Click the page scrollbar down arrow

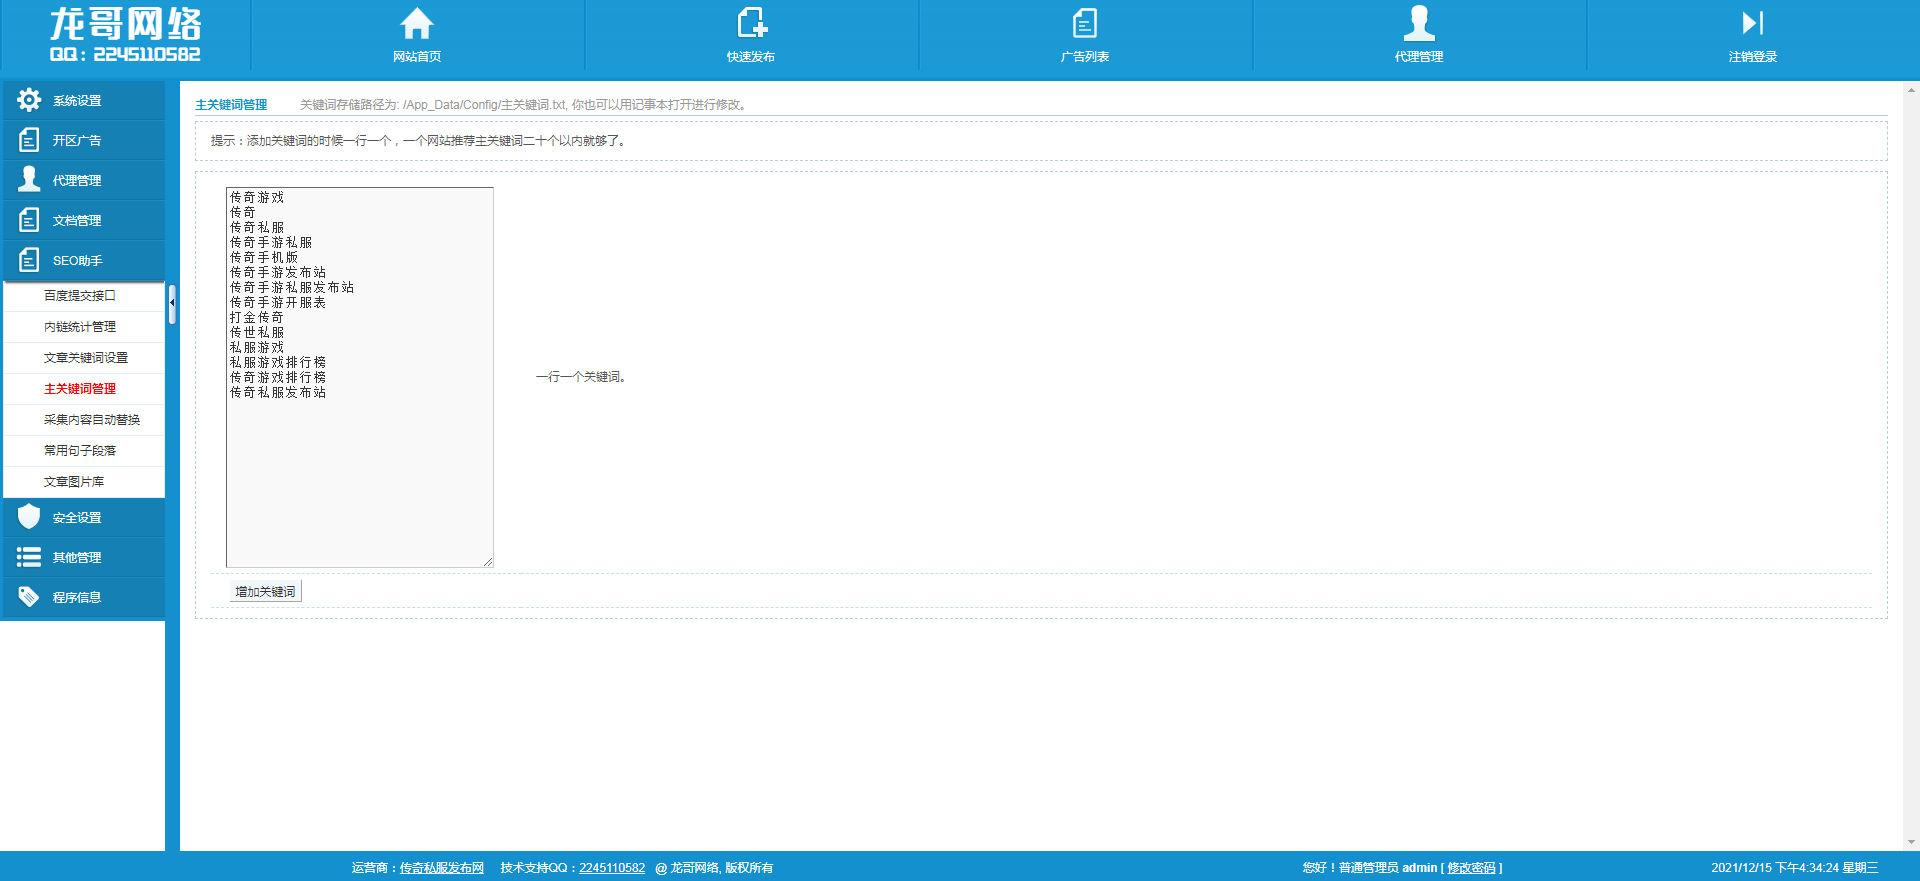point(1911,842)
